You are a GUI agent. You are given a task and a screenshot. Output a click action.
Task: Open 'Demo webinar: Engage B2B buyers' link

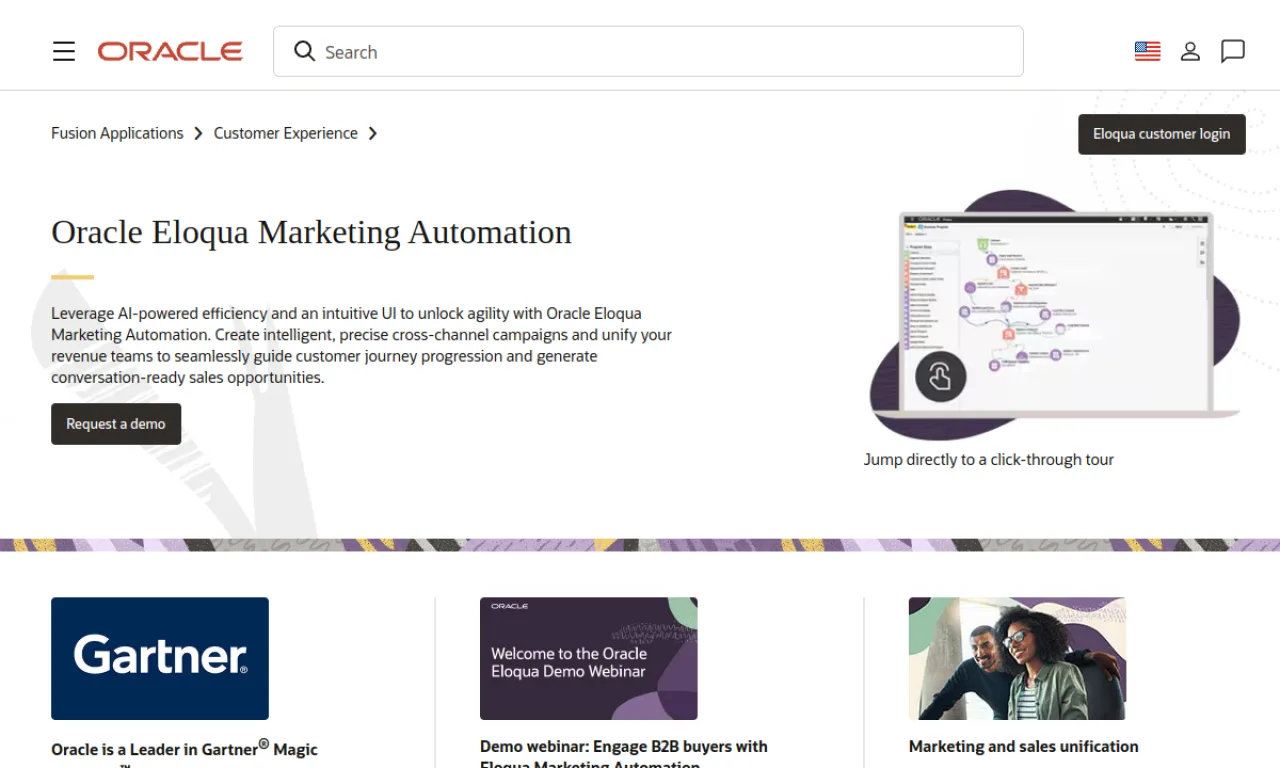pos(624,754)
